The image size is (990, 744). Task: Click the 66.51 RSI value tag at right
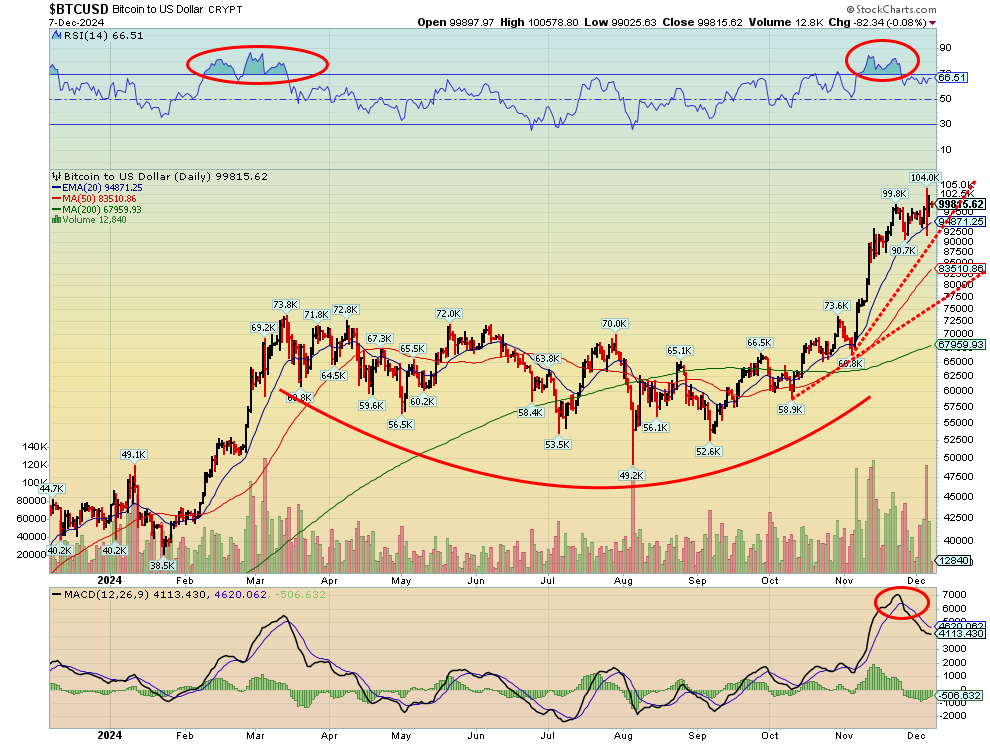[955, 77]
